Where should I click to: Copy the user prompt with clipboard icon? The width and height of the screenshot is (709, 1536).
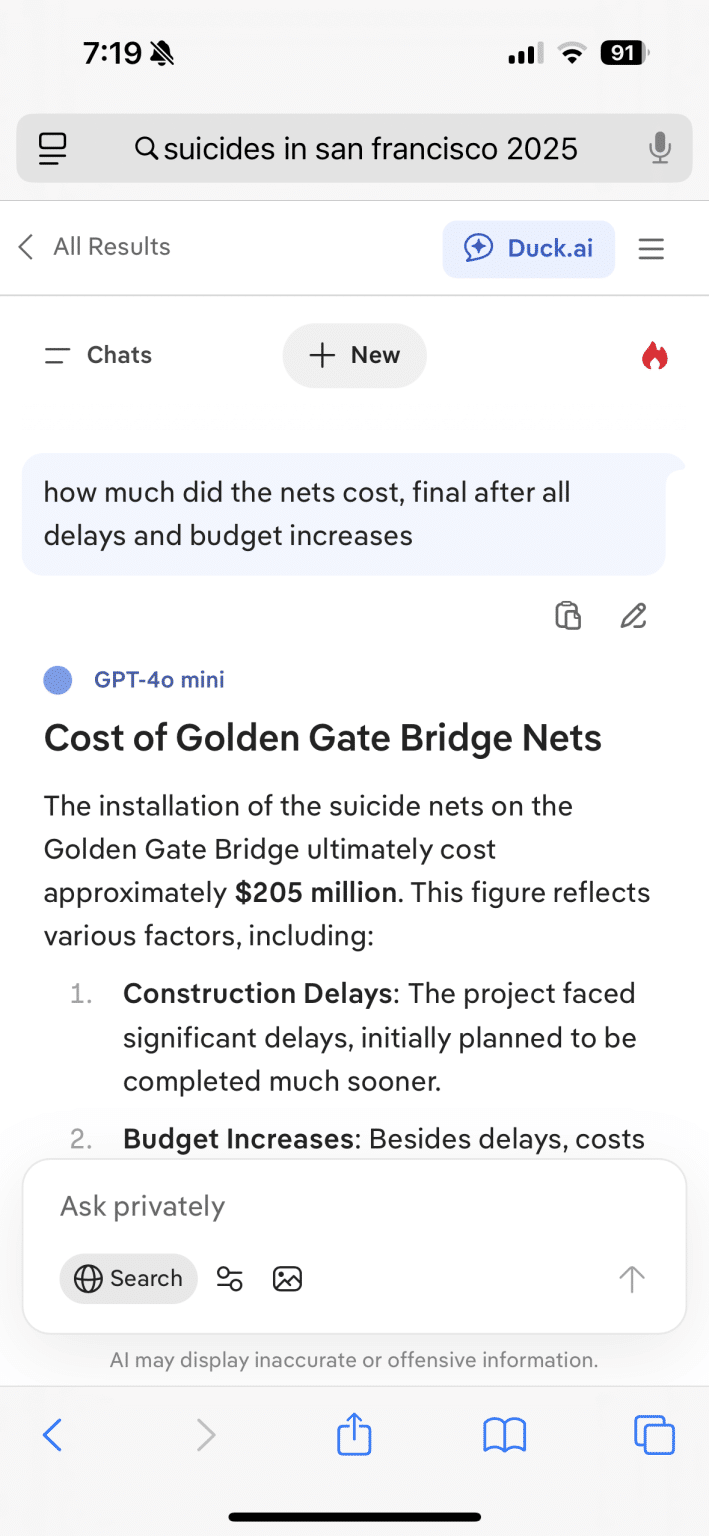[x=568, y=615]
